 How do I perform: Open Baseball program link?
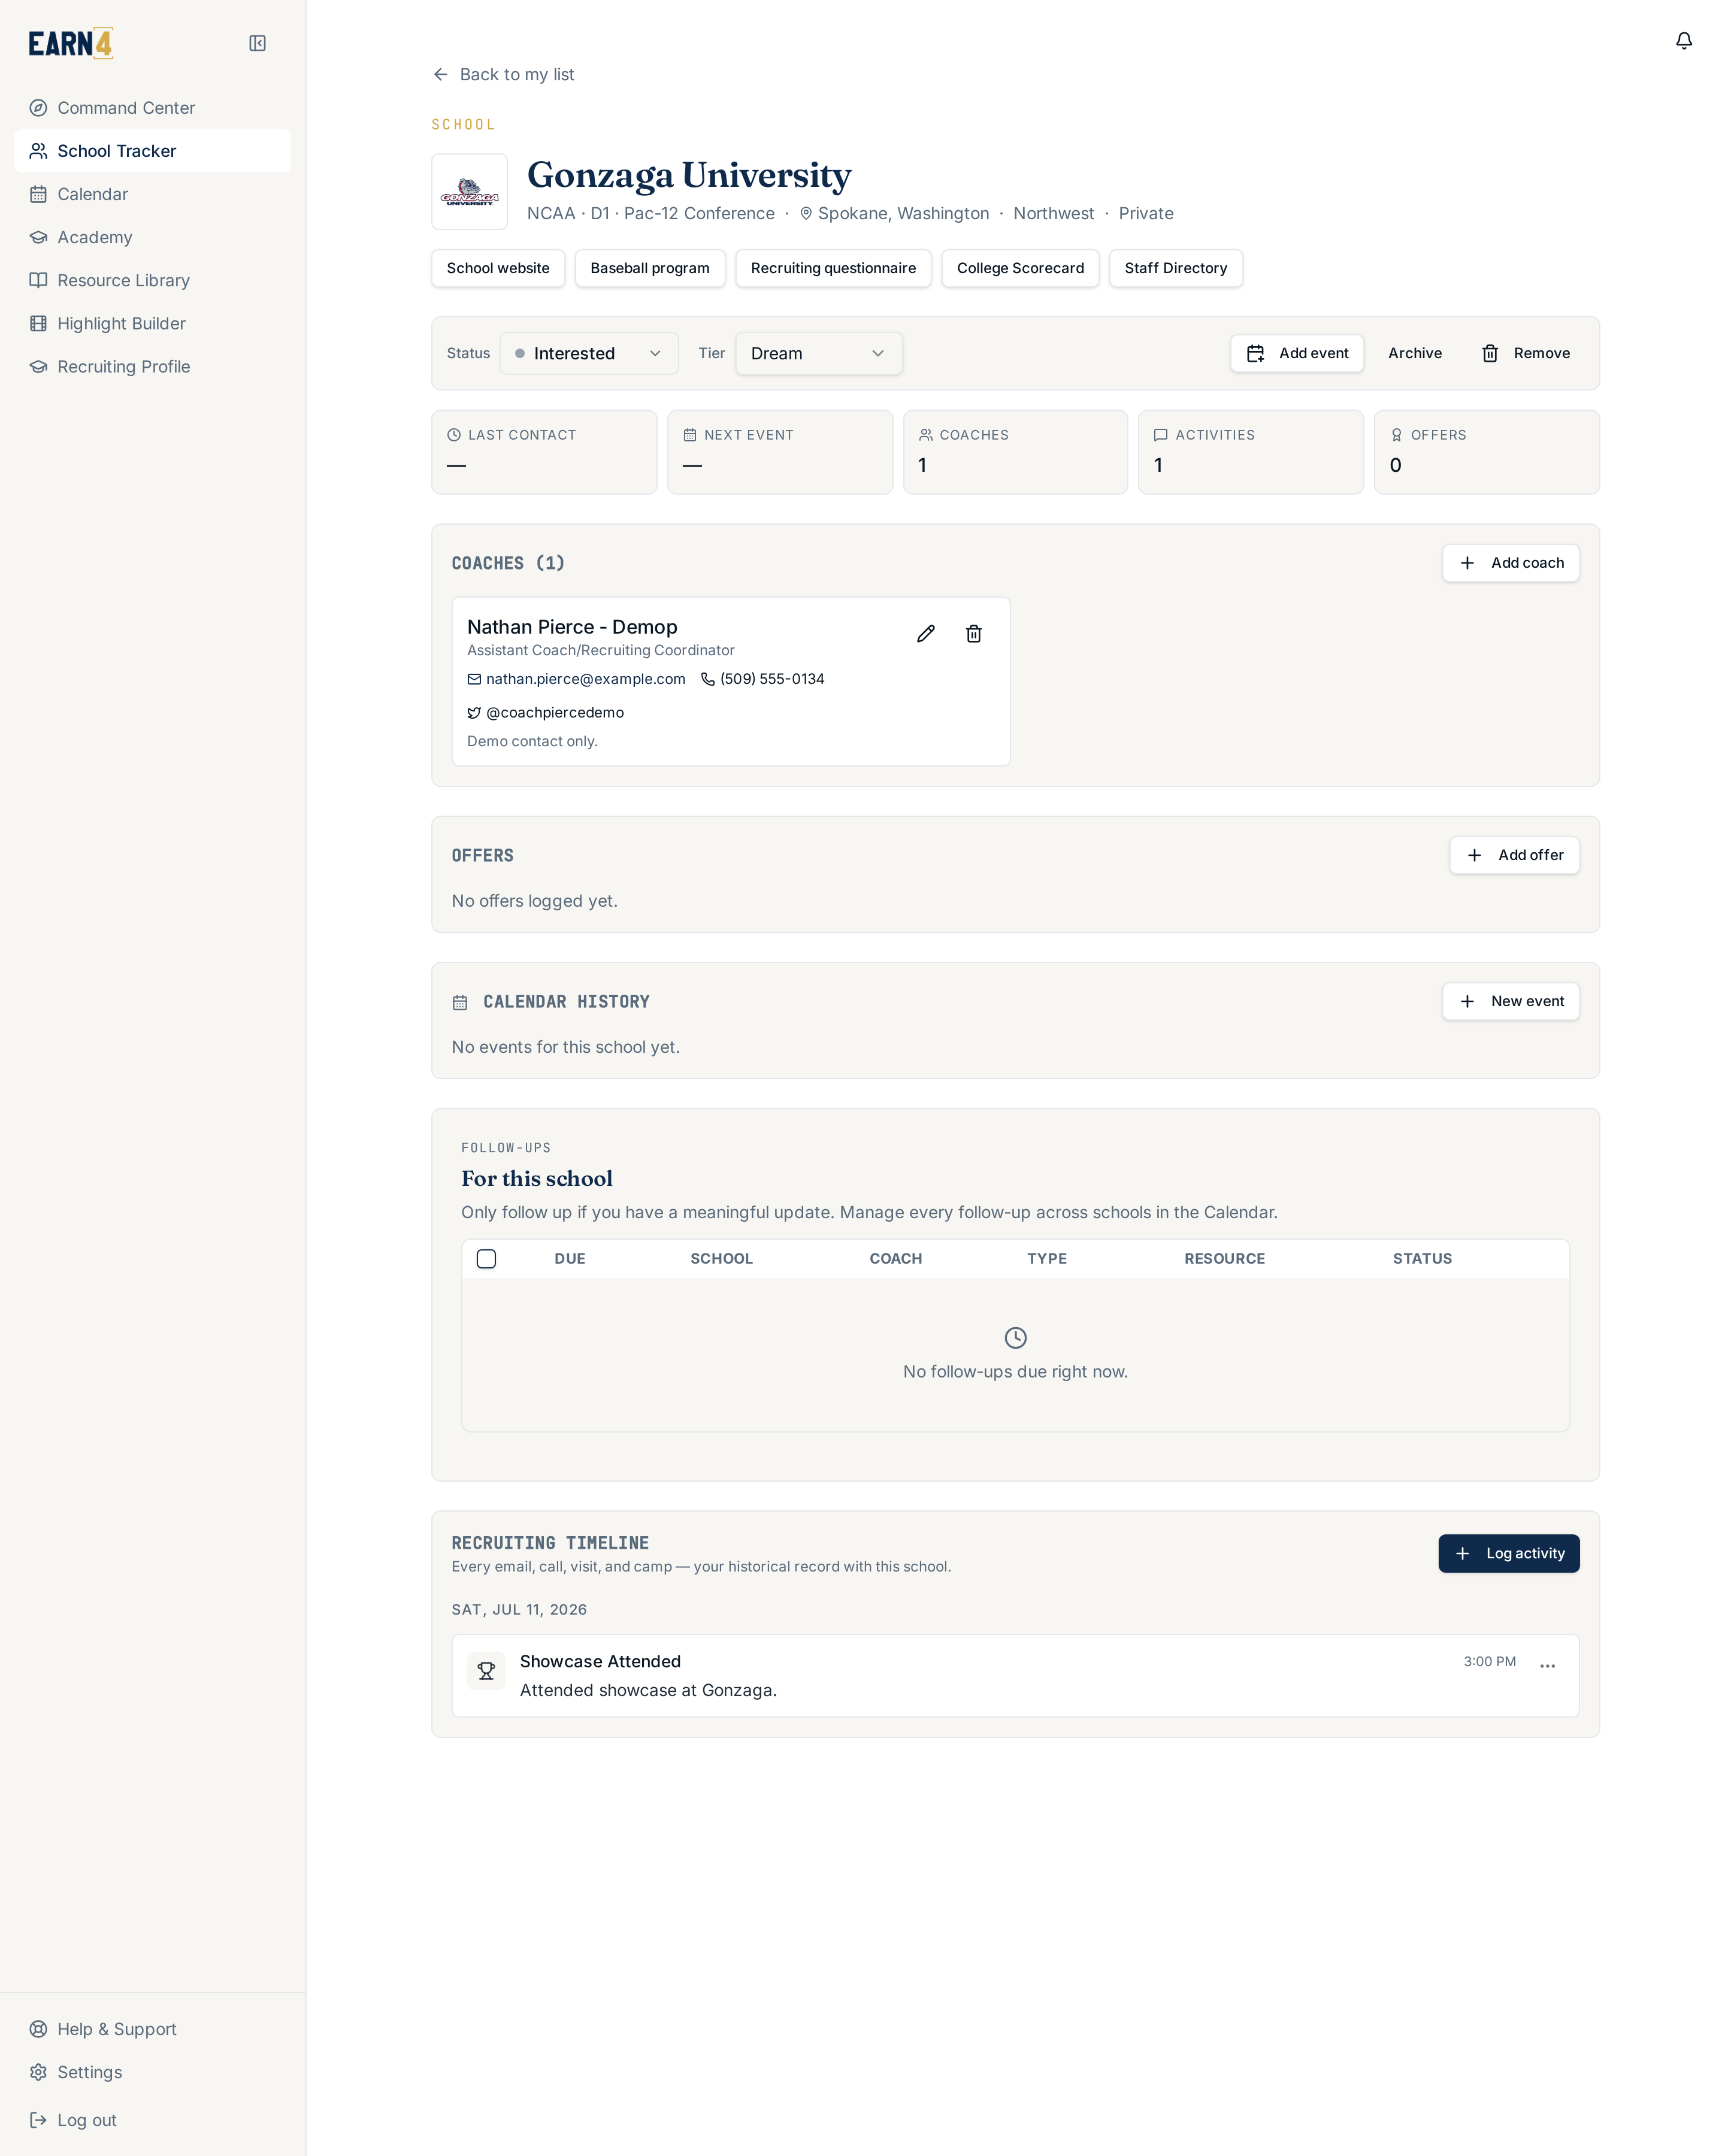pyautogui.click(x=650, y=268)
